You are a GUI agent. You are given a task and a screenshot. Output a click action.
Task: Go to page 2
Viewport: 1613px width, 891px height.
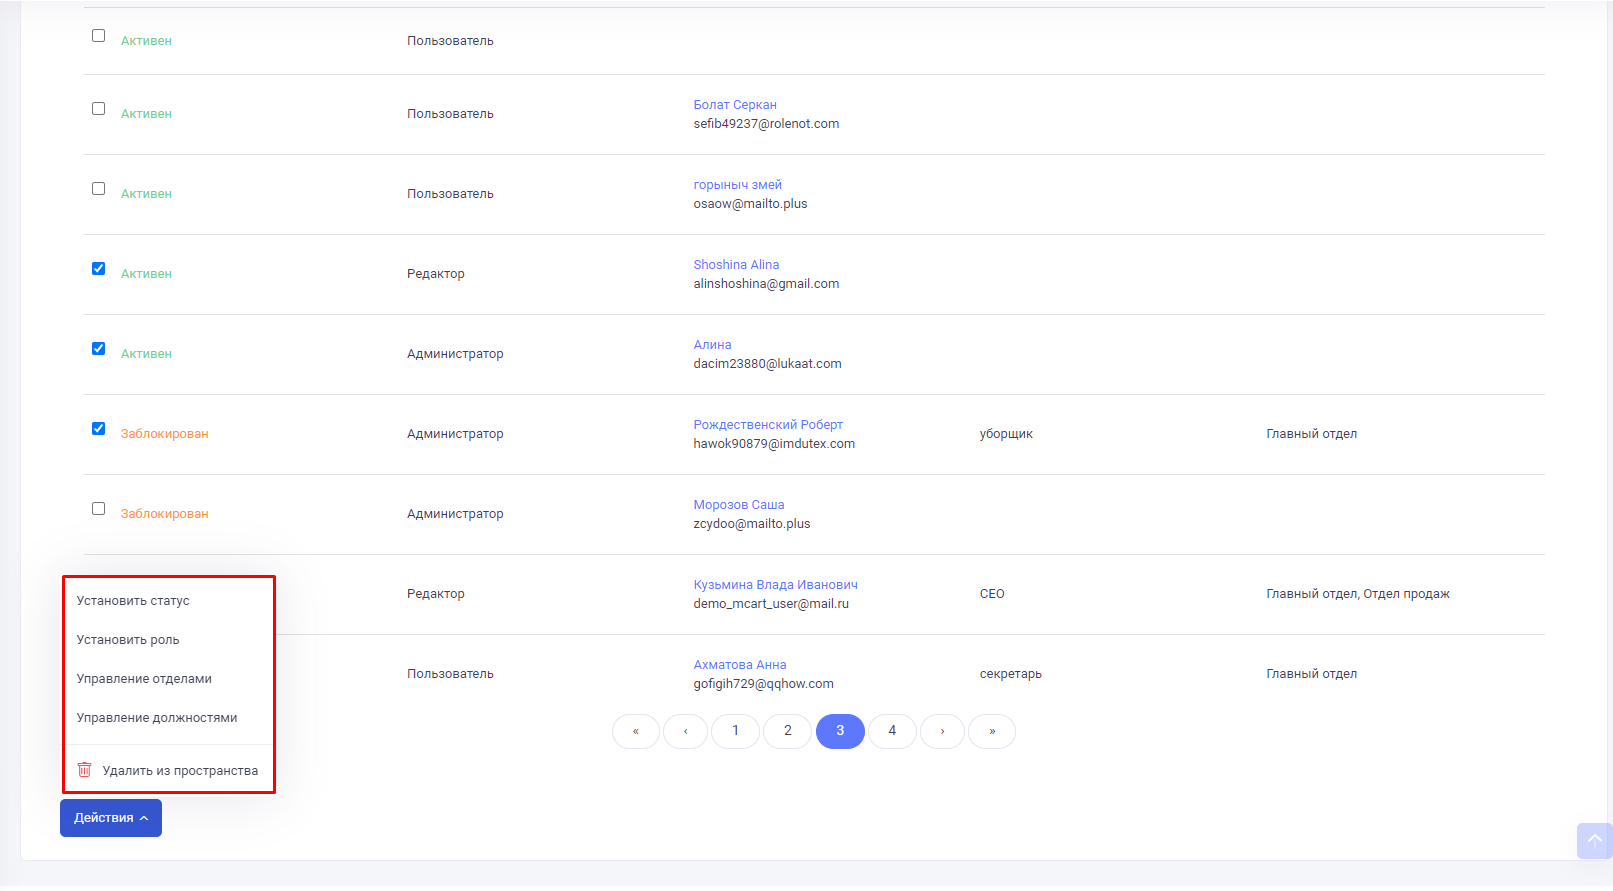[788, 731]
